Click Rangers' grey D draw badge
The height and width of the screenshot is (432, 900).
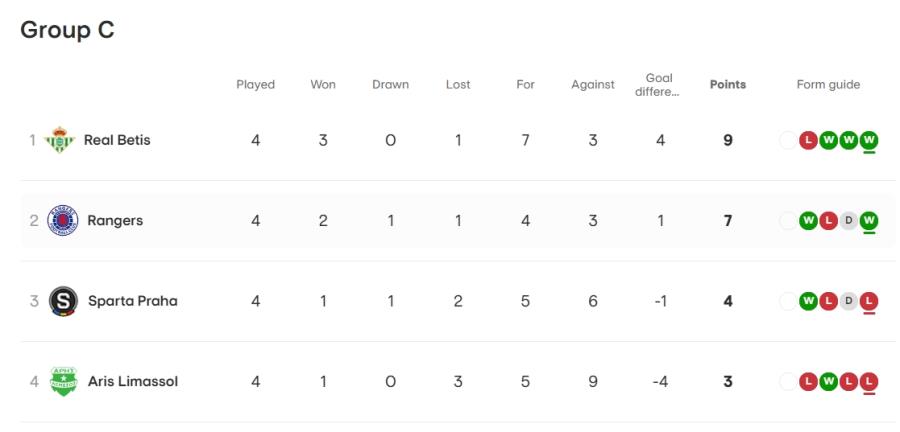click(849, 220)
